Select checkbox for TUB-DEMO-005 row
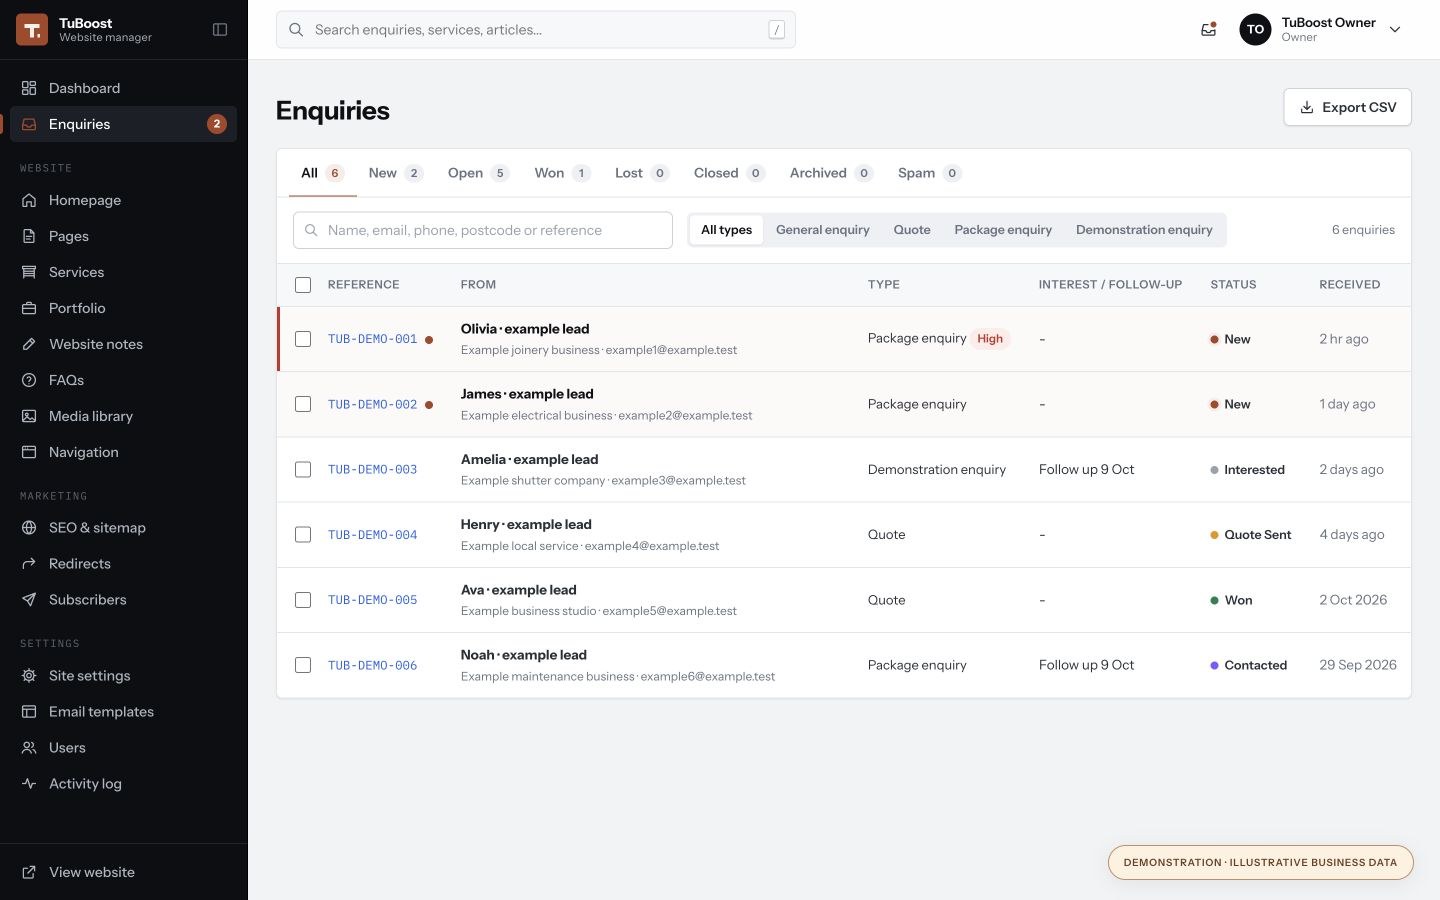Image resolution: width=1440 pixels, height=900 pixels. point(303,600)
